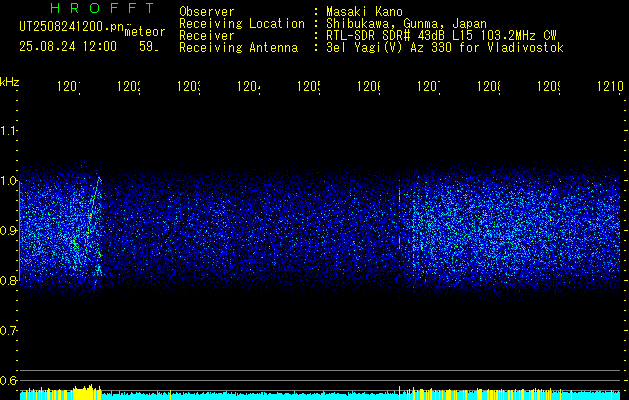This screenshot has width=629, height=400.
Task: Click Shibukawa, Gunma, Japan text
Action: point(406,24)
